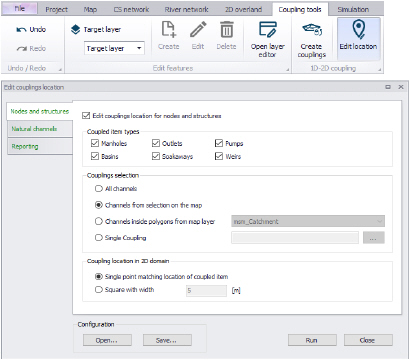The height and width of the screenshot is (360, 410).
Task: Select Channels inside polygons from map layer
Action: pos(98,221)
